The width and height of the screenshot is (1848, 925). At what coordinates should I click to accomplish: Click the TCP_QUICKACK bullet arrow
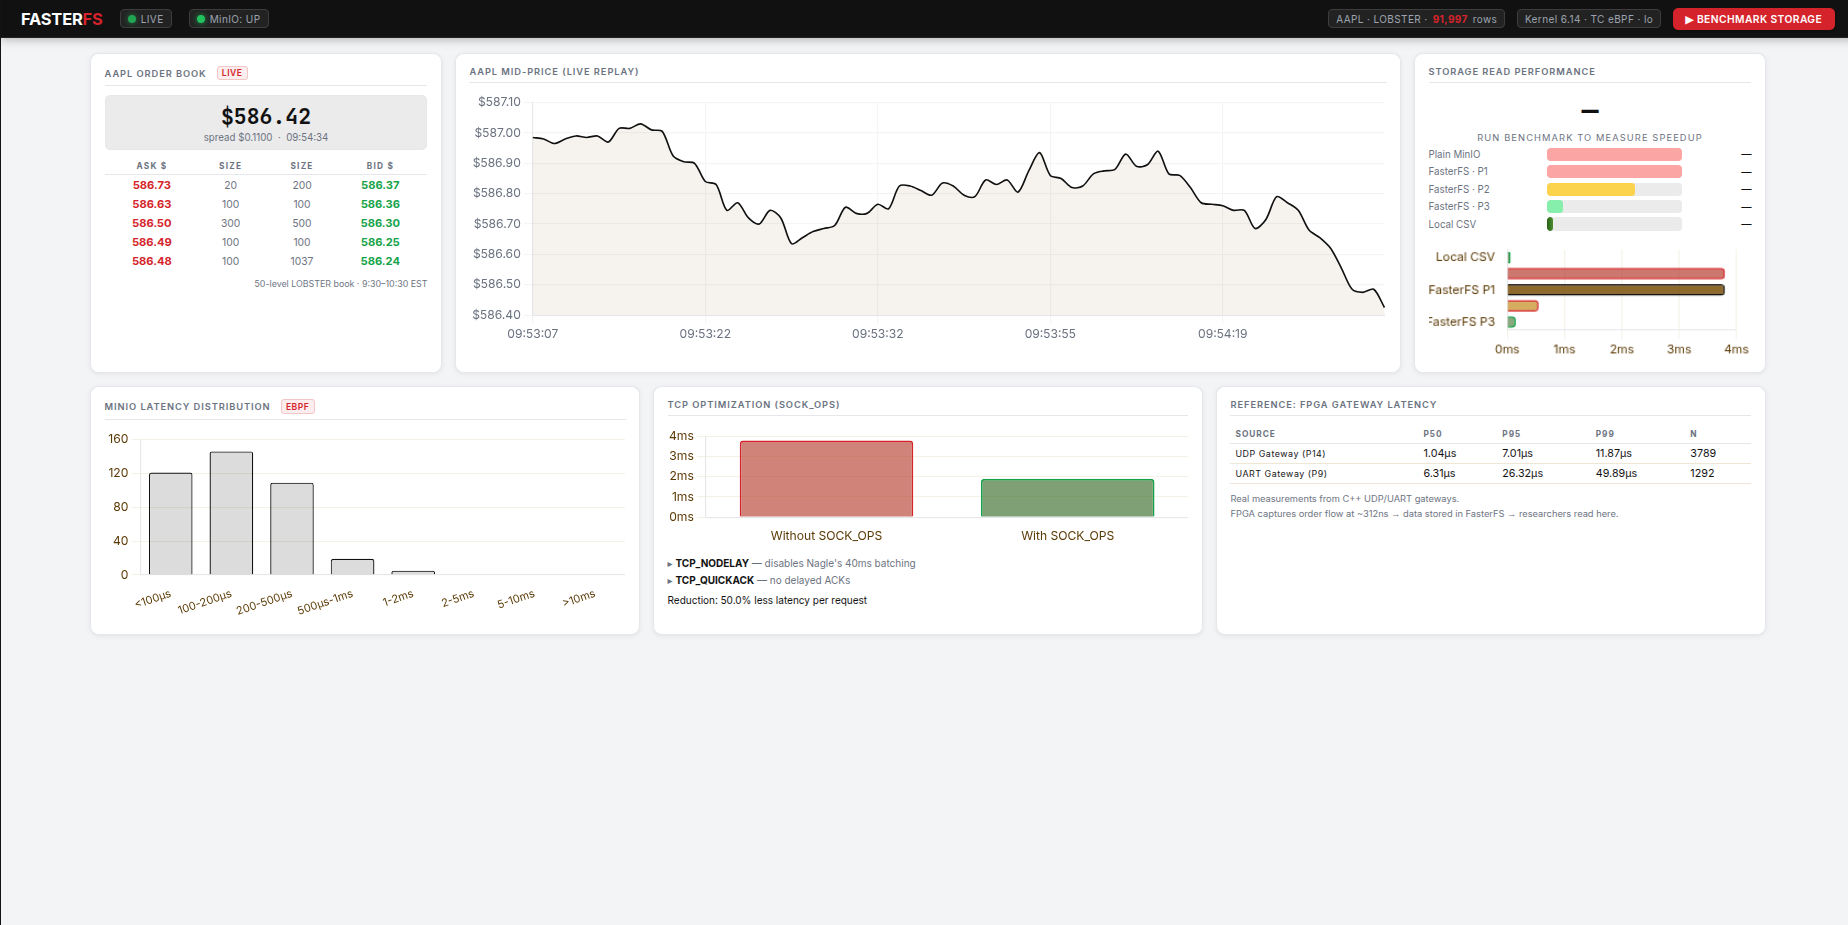pos(670,581)
